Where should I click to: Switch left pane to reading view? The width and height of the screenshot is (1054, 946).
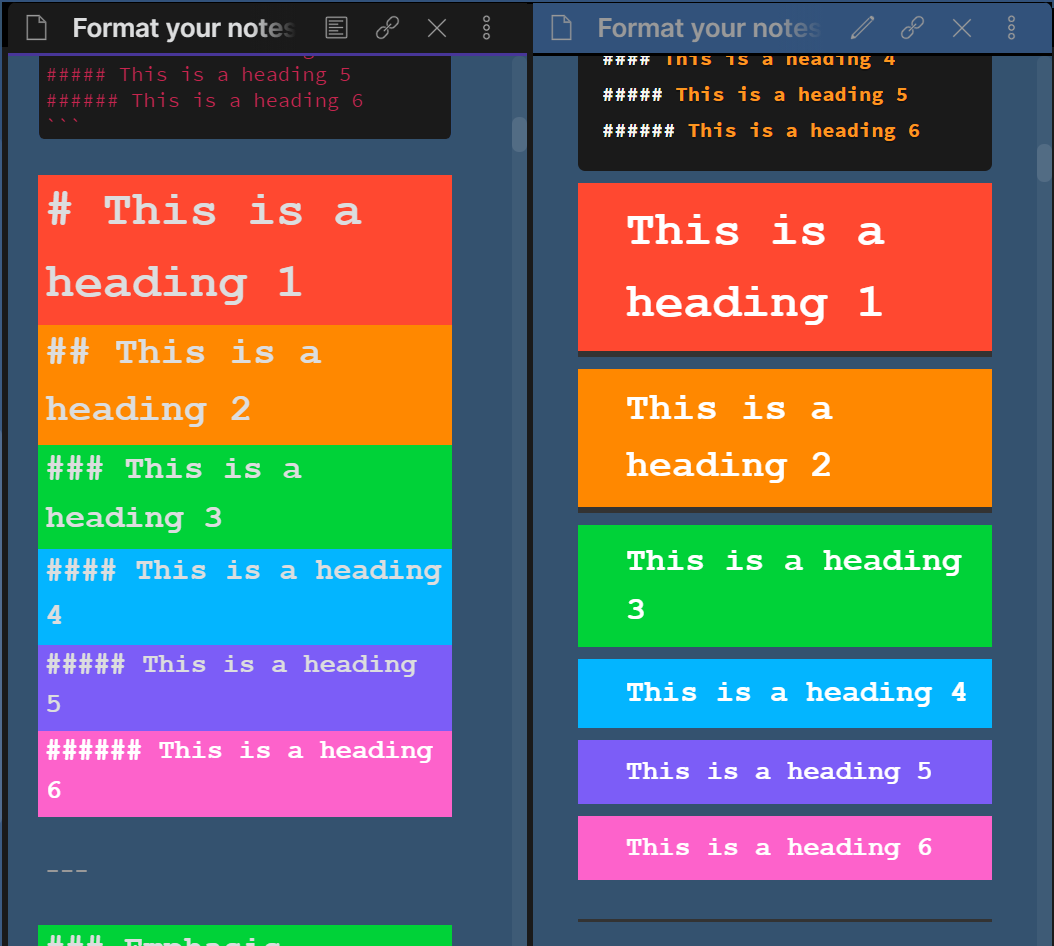[x=336, y=28]
